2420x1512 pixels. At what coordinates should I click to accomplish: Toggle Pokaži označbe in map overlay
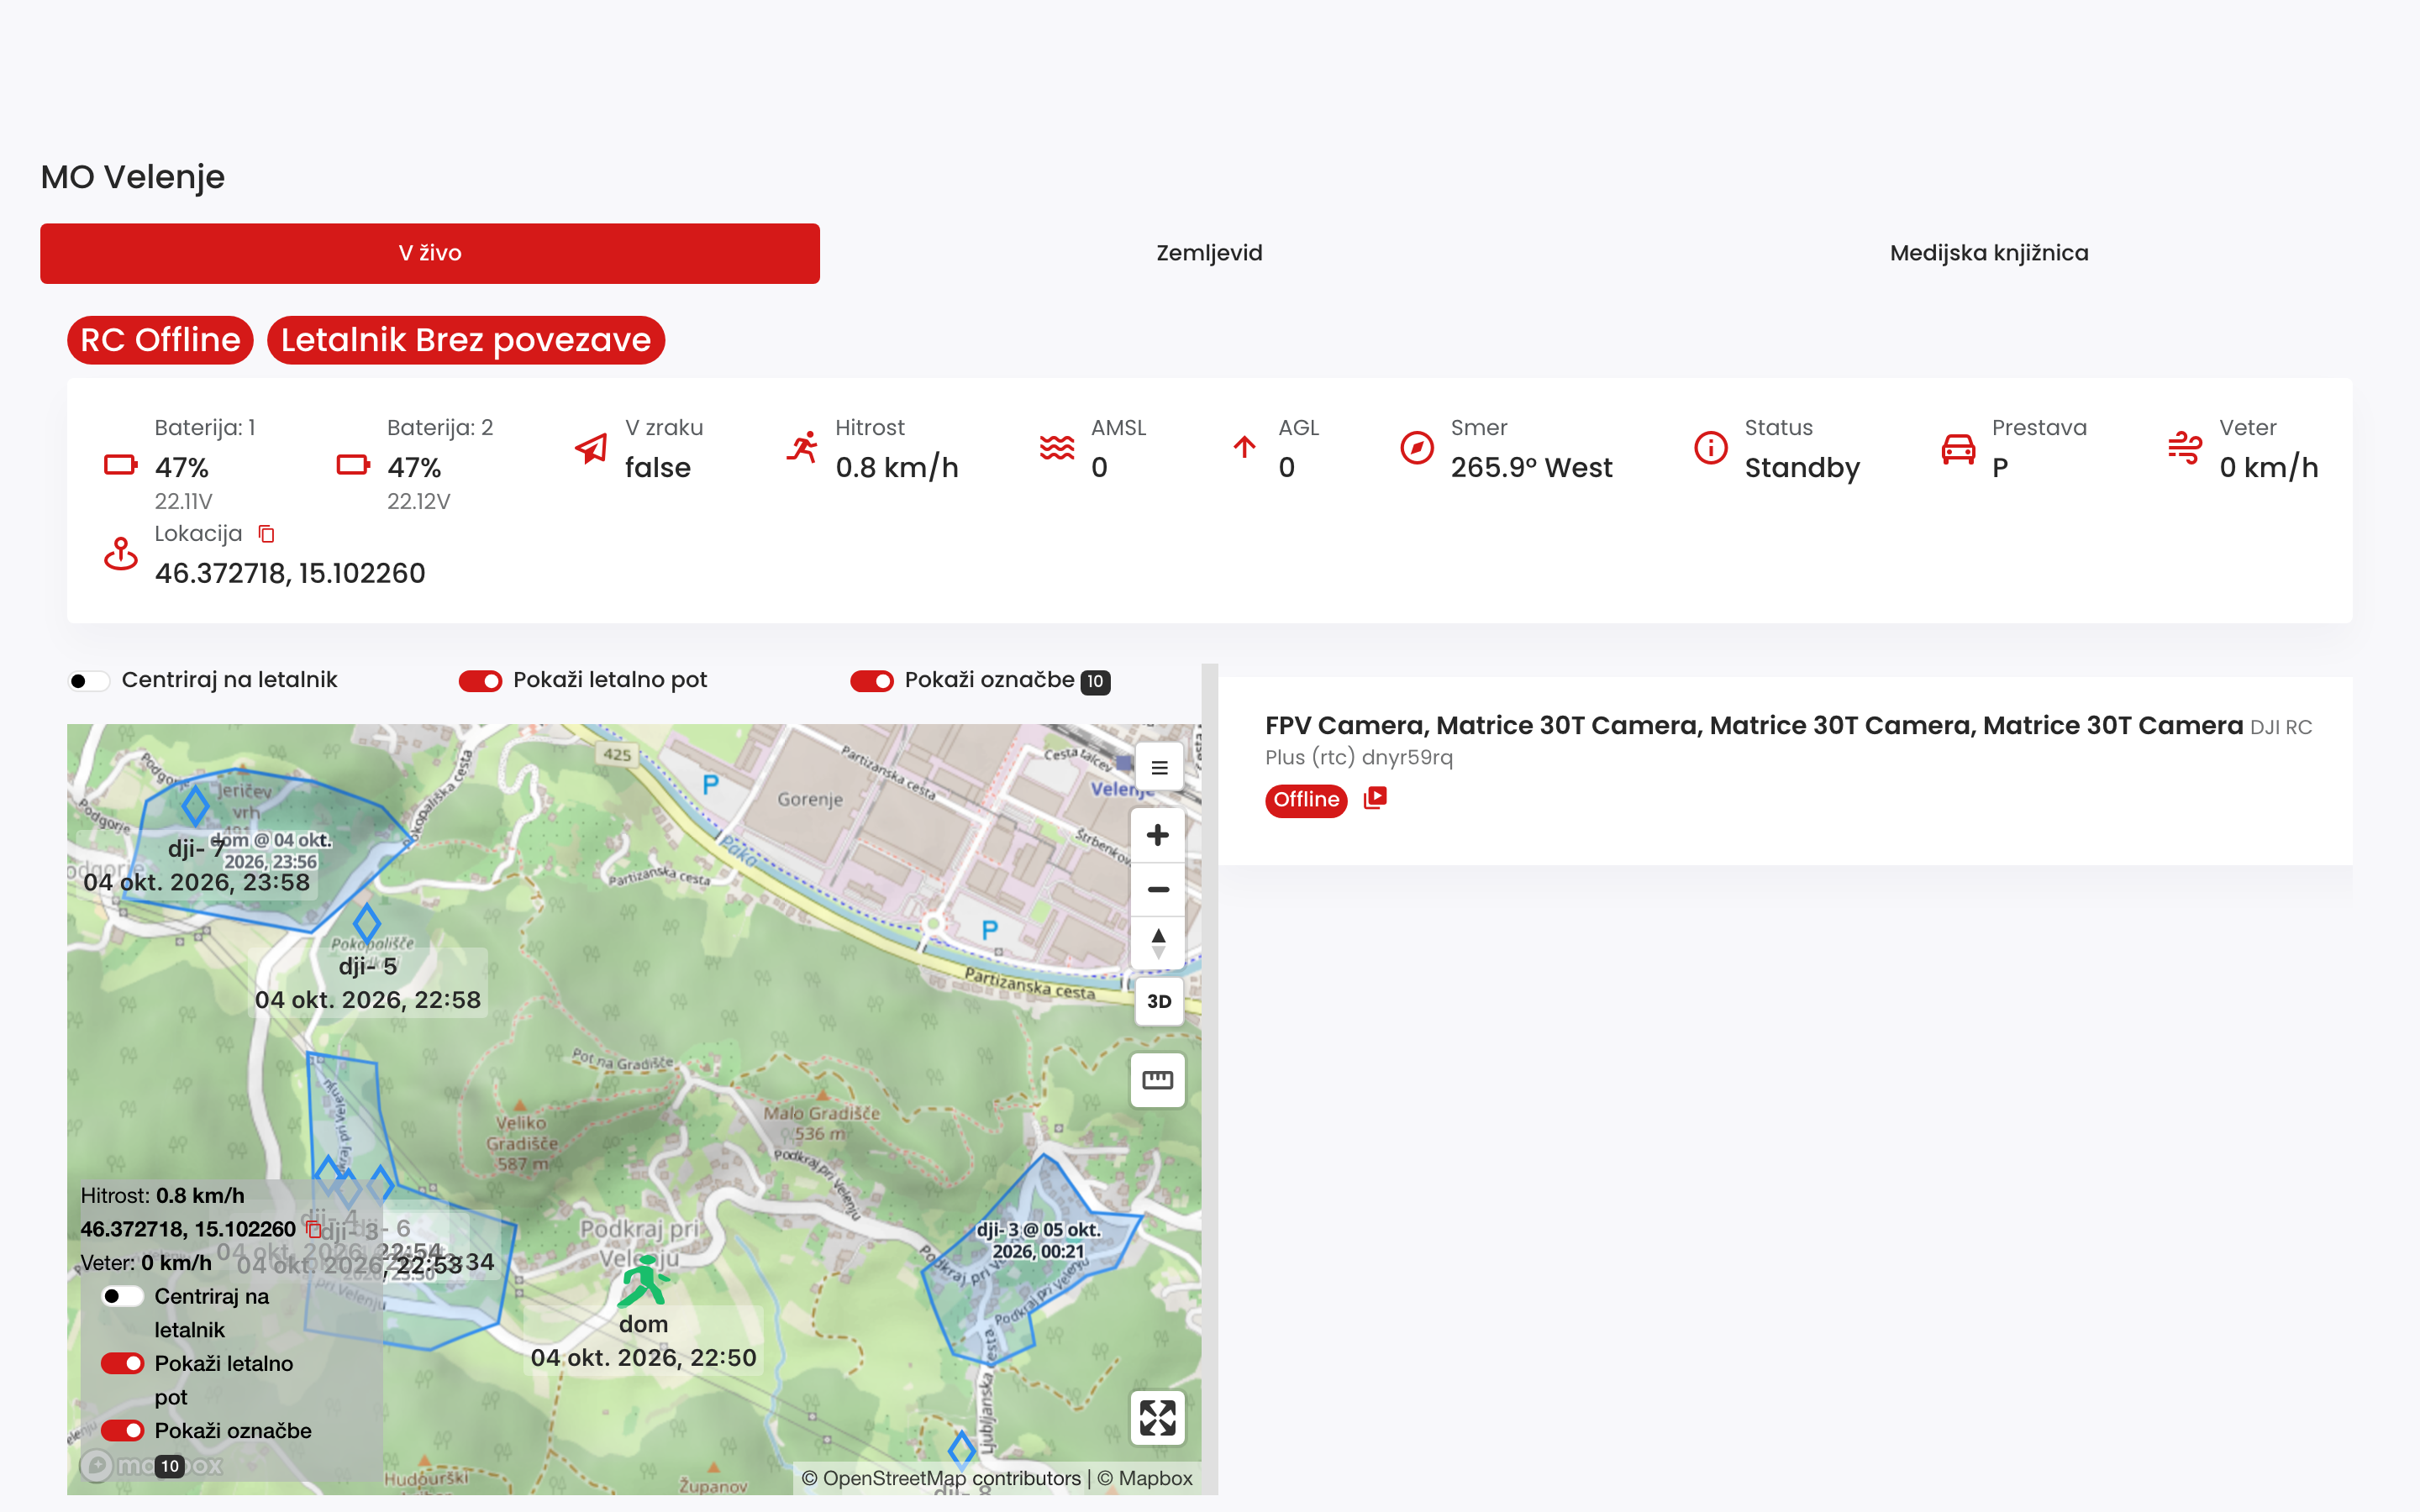click(123, 1430)
